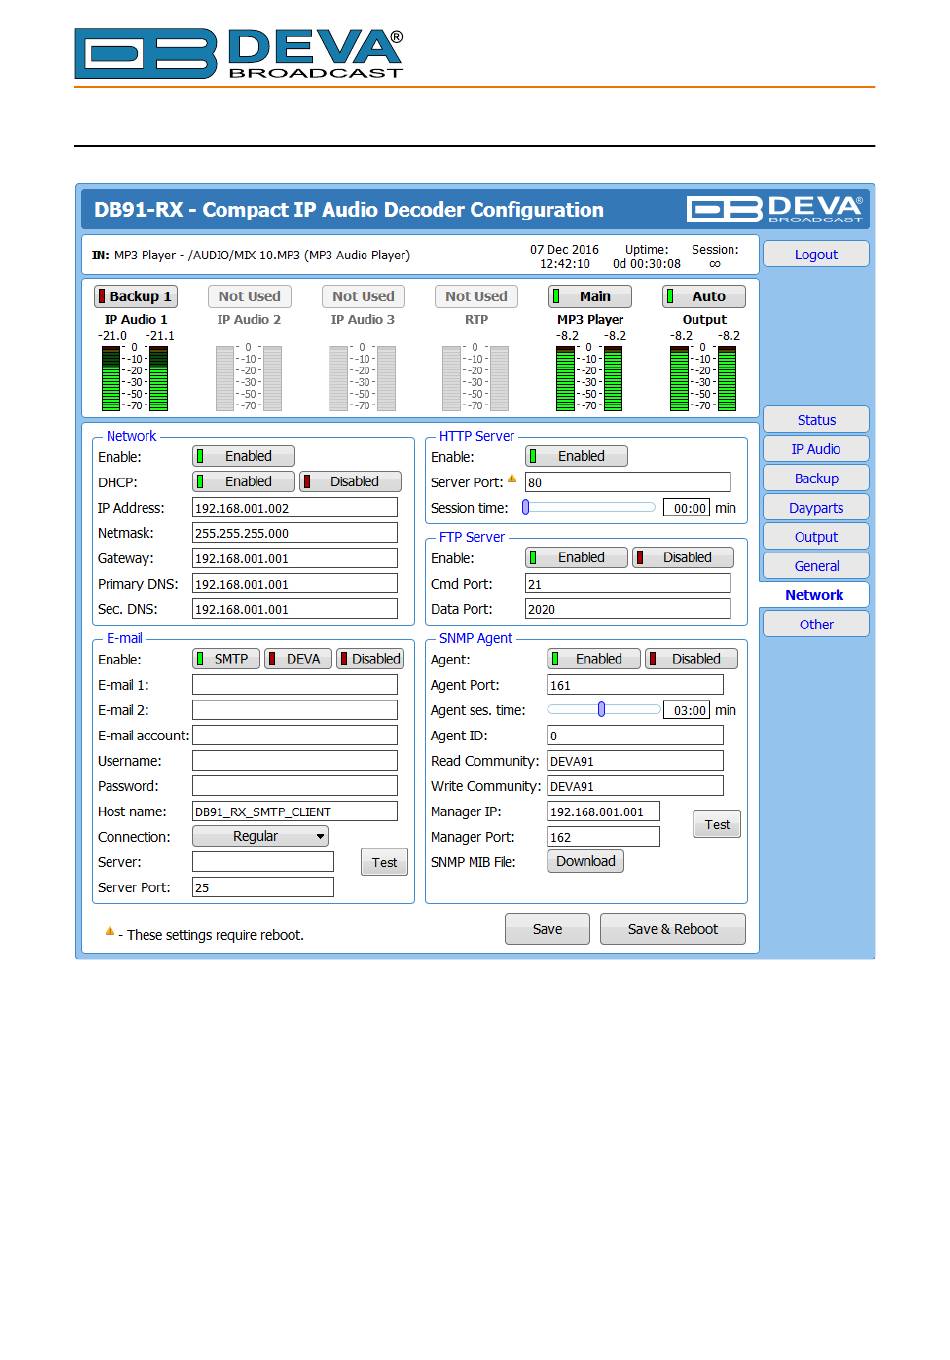Click the HTTP Session time slider
Viewport: 950px width, 1360px height.
point(589,507)
